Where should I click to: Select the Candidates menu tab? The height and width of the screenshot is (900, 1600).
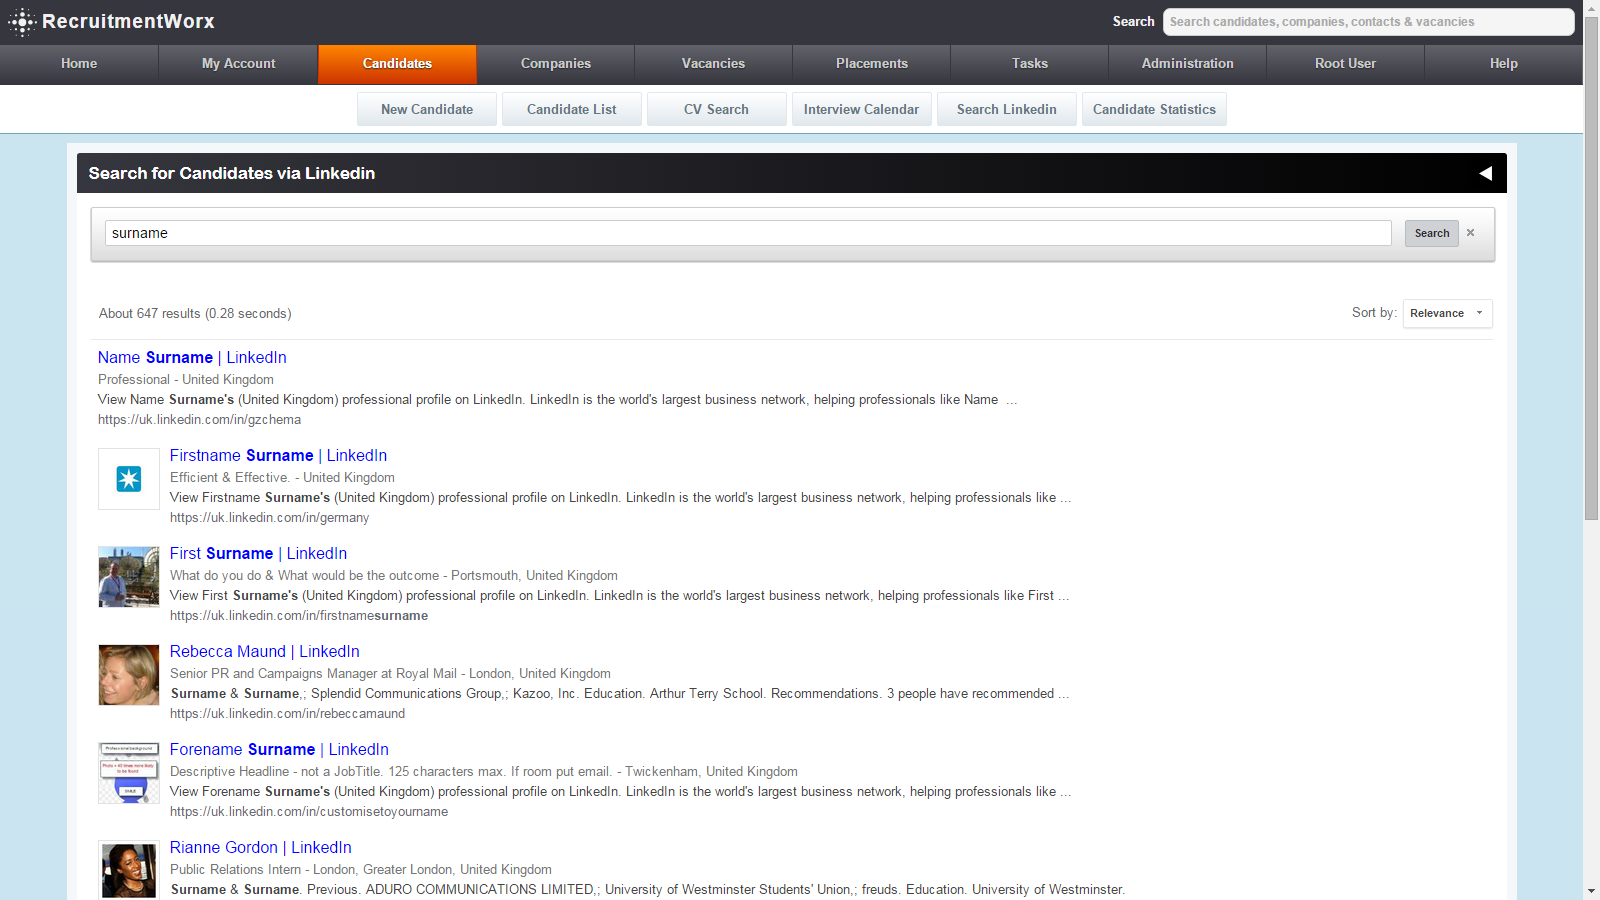coord(397,64)
